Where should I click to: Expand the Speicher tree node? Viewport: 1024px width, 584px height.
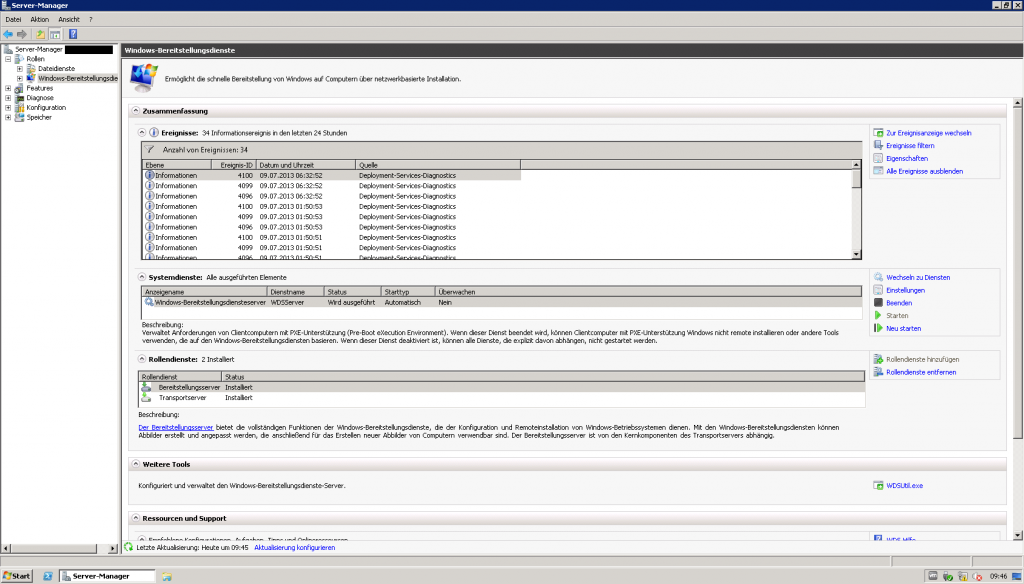click(x=8, y=118)
